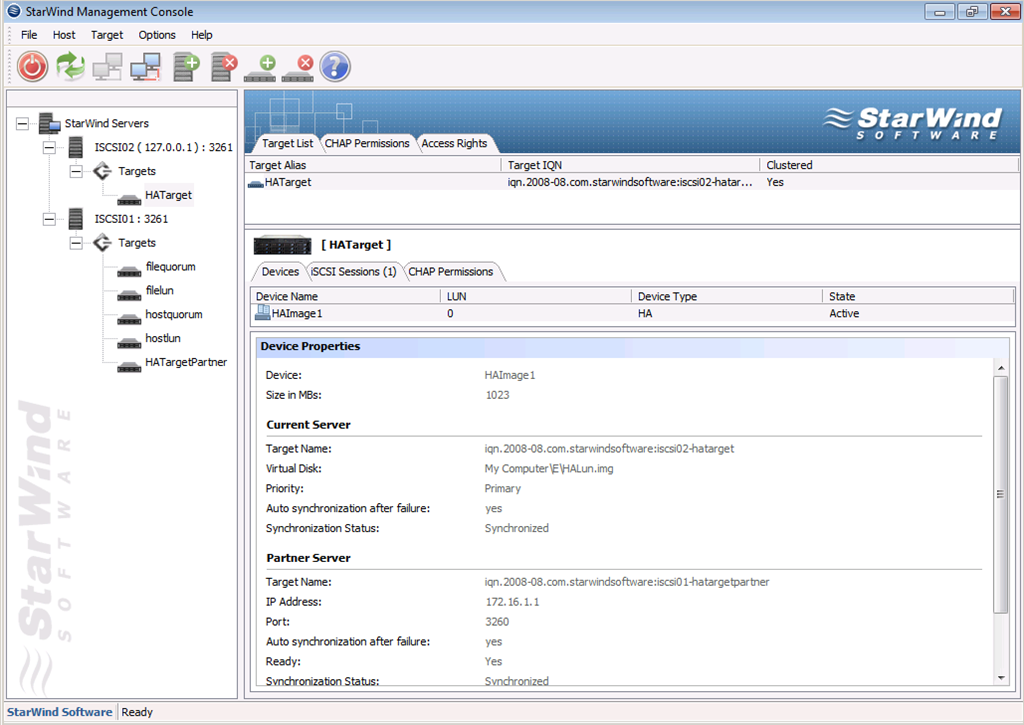1024x725 pixels.
Task: Open the Target menu
Action: click(x=107, y=35)
